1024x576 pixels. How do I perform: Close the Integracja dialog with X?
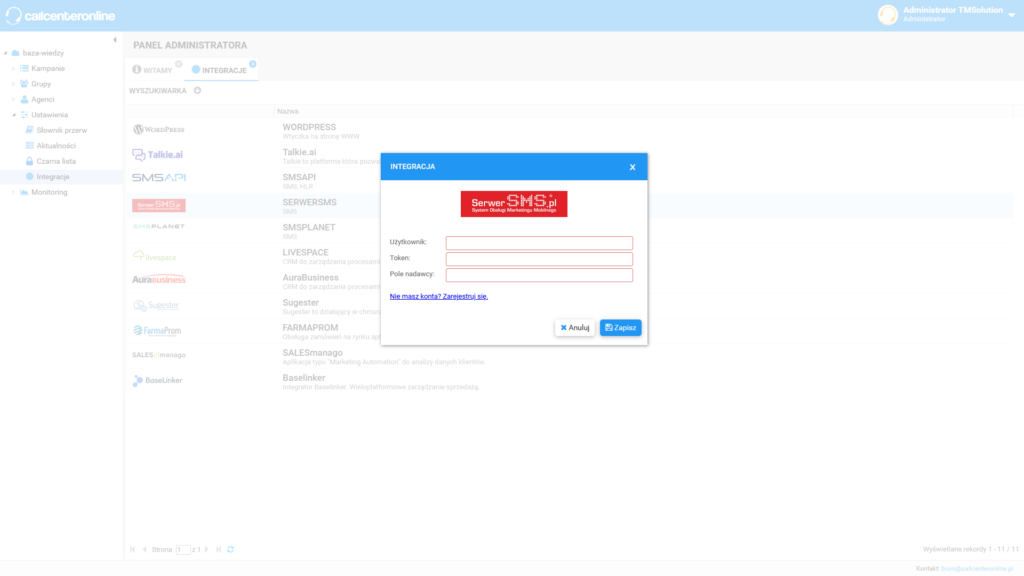(x=632, y=167)
